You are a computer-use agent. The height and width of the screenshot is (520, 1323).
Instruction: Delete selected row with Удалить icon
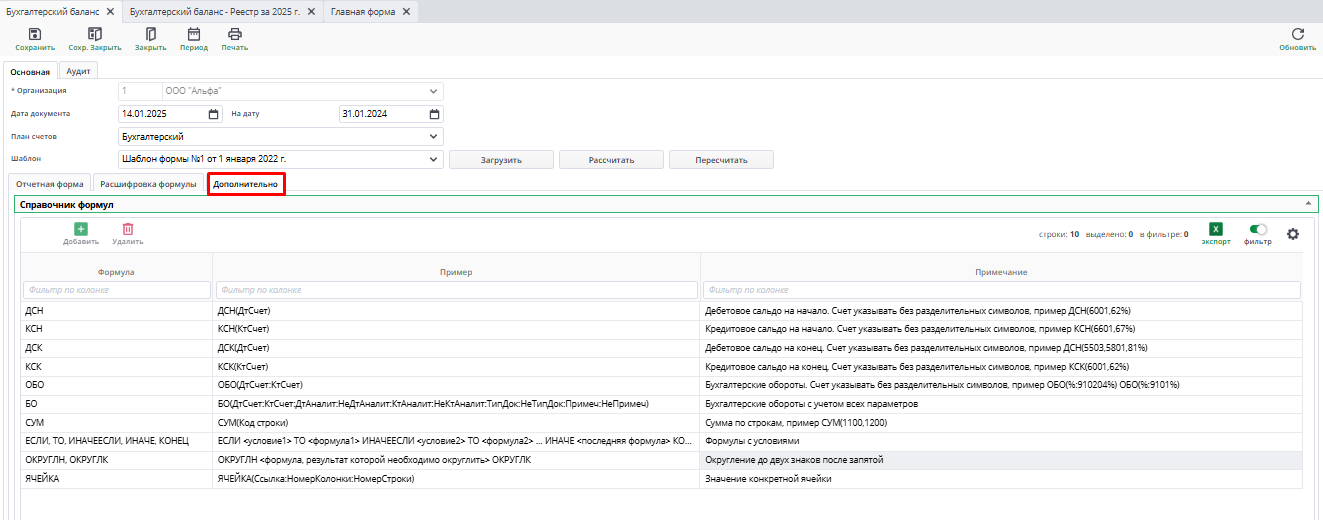click(127, 230)
